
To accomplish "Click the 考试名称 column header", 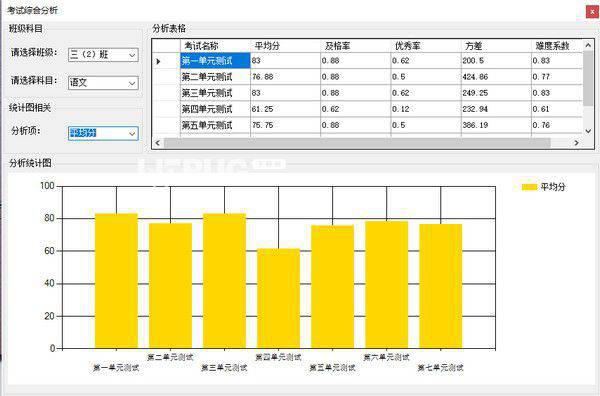I will [215, 46].
